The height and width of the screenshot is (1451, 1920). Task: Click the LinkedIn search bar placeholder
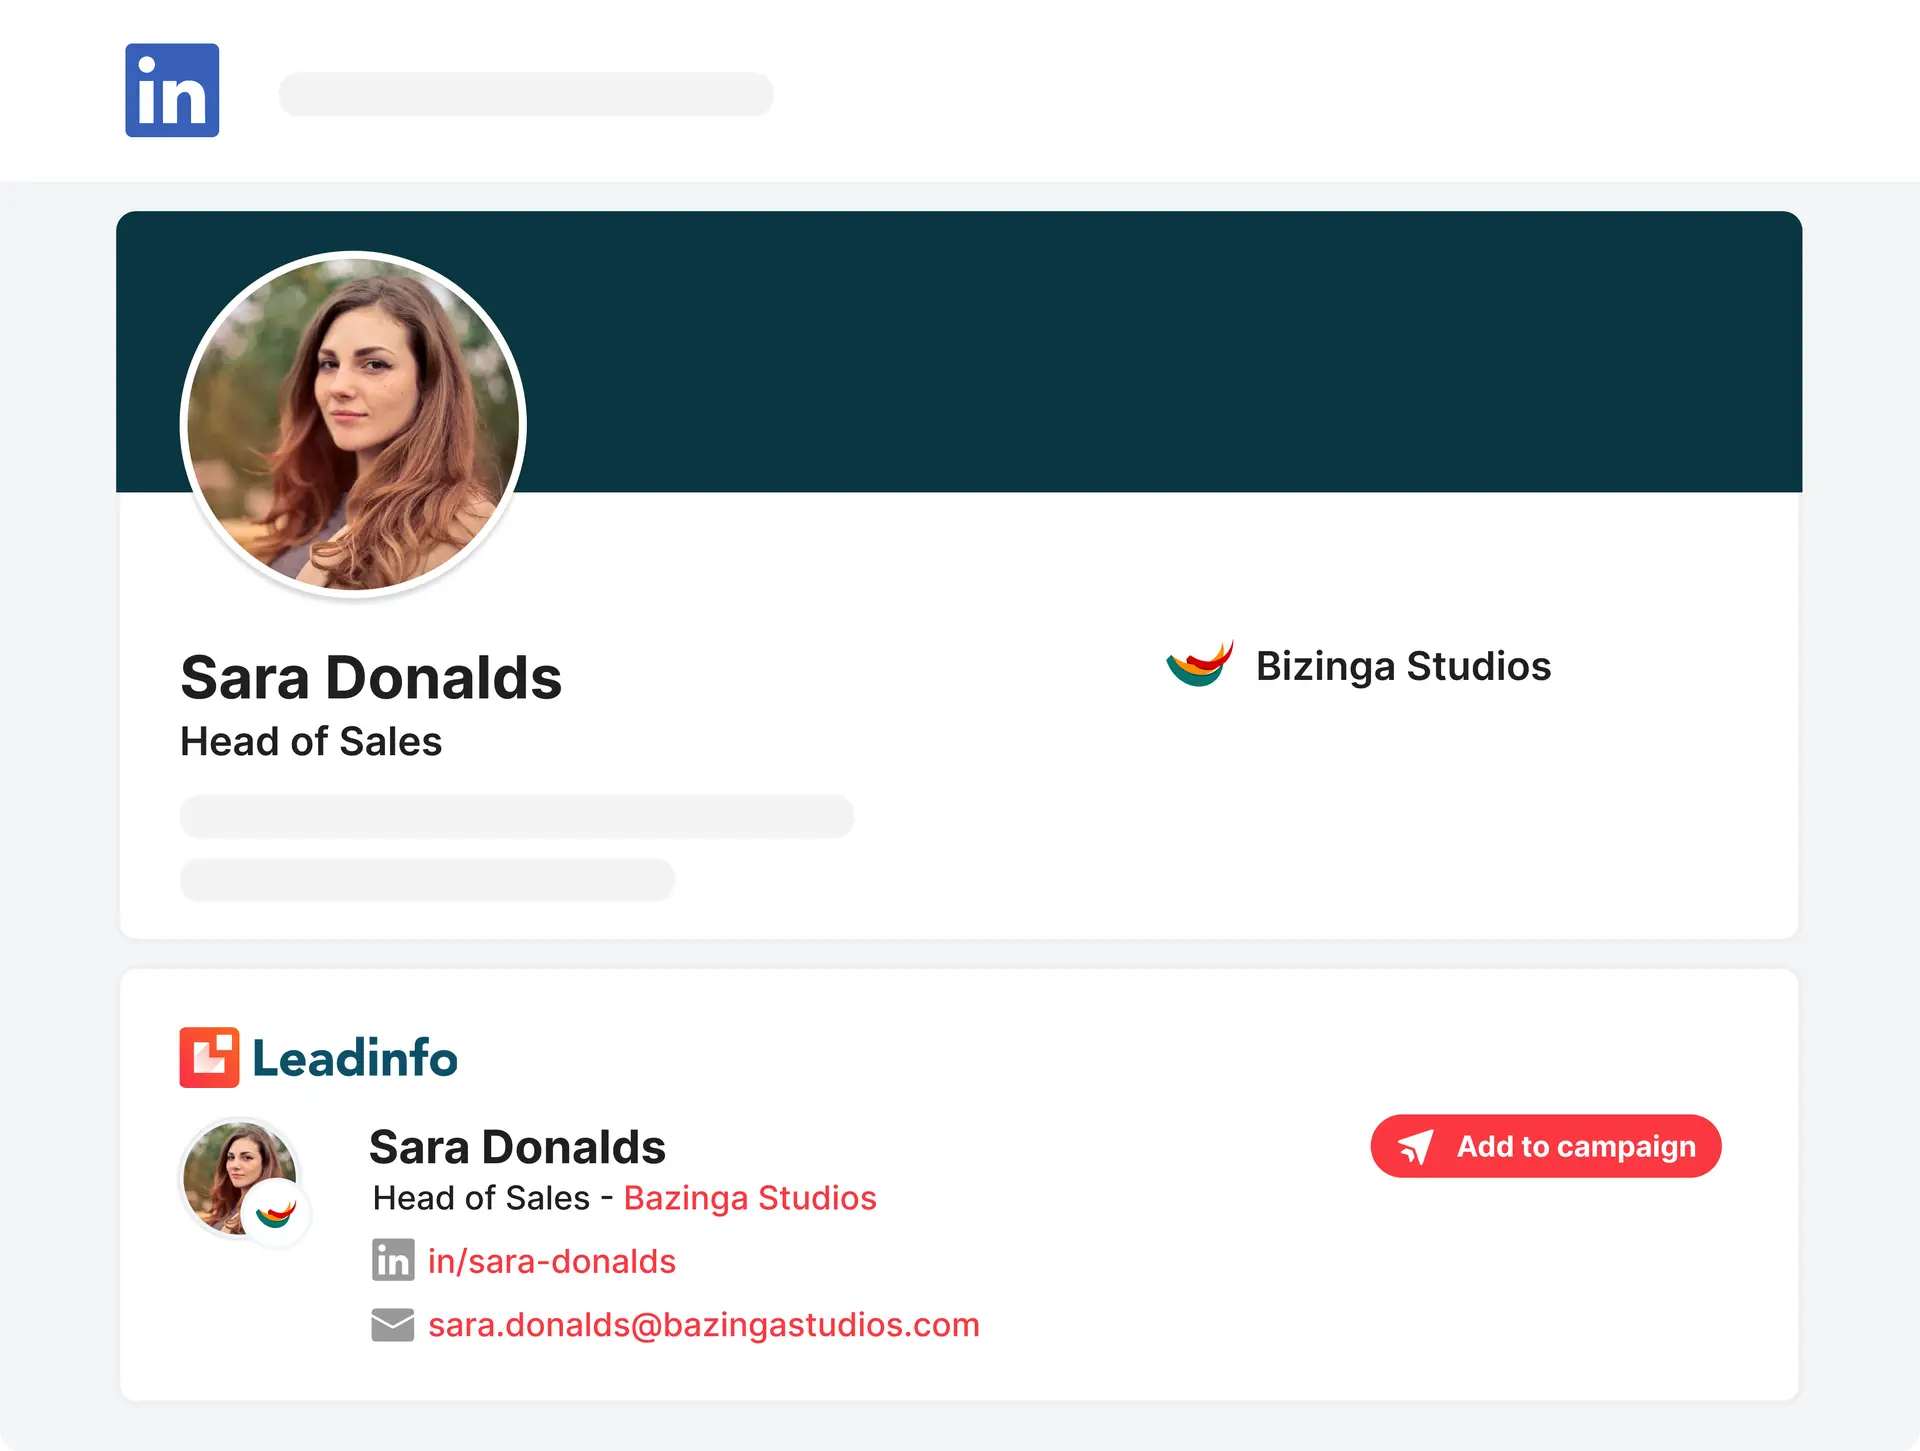(x=526, y=94)
